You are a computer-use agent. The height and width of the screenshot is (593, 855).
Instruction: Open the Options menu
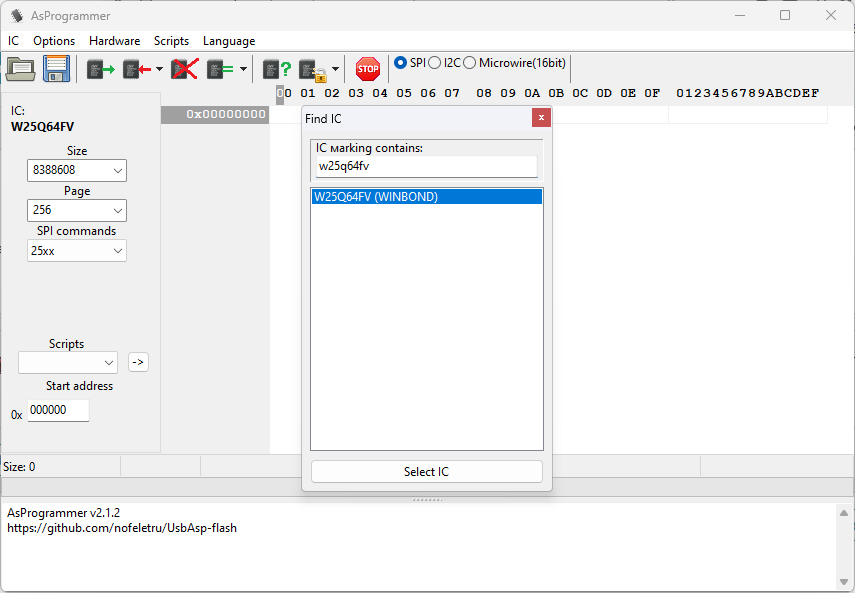pos(54,41)
